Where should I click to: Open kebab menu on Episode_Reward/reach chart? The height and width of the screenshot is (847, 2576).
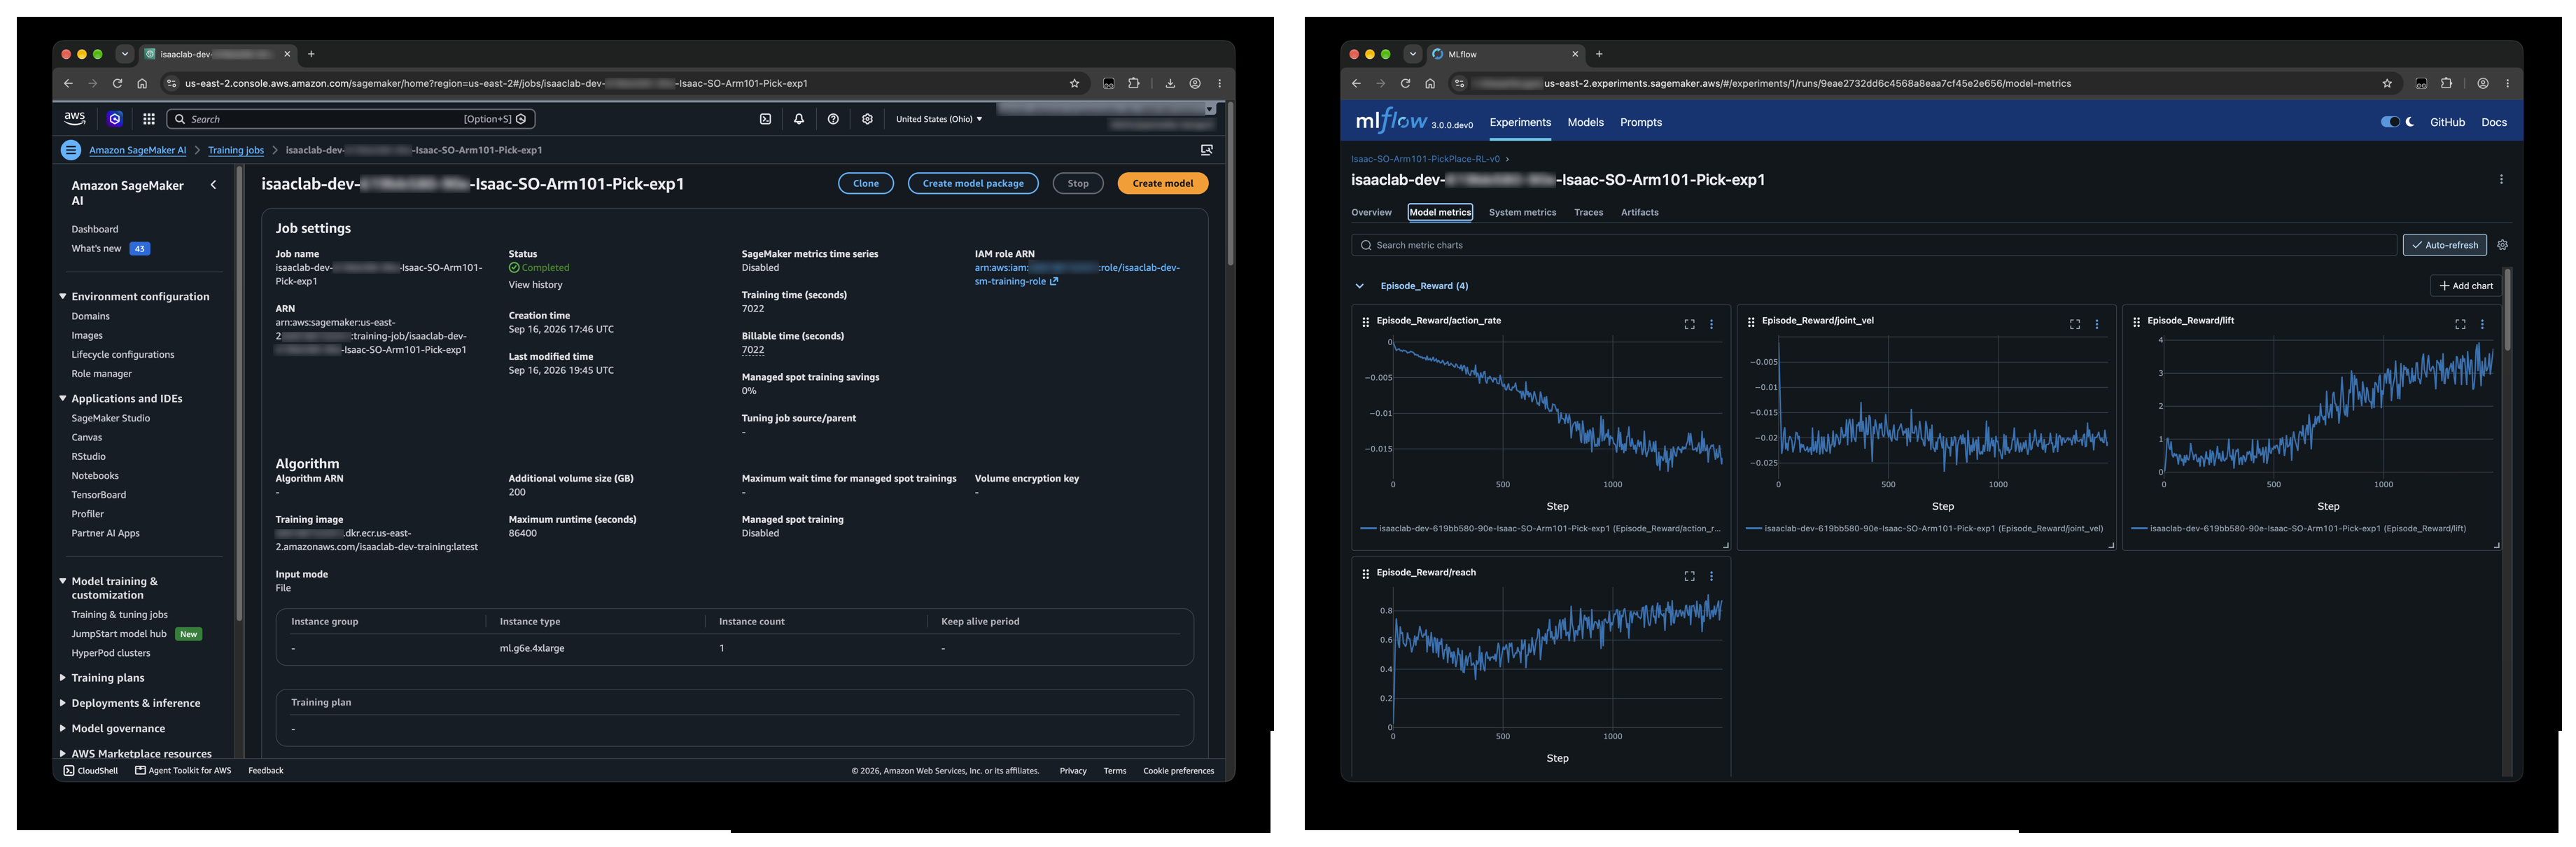click(1711, 576)
